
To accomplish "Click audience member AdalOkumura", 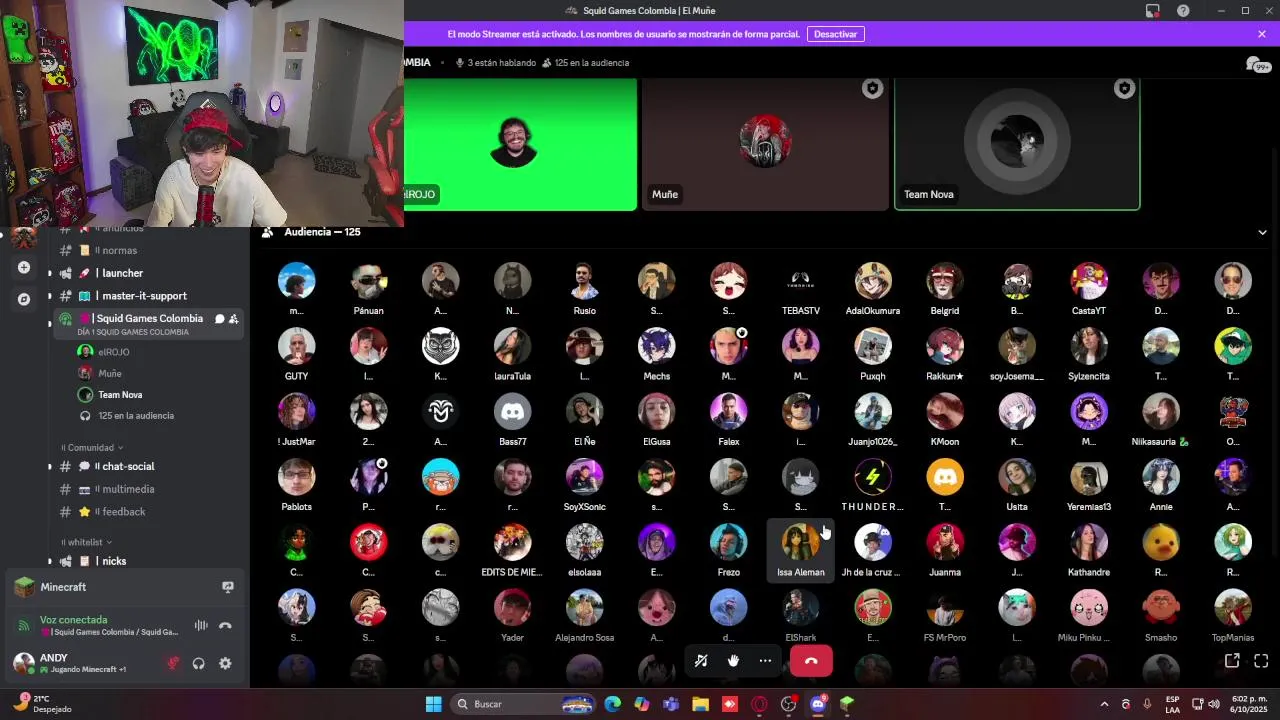I will click(873, 289).
